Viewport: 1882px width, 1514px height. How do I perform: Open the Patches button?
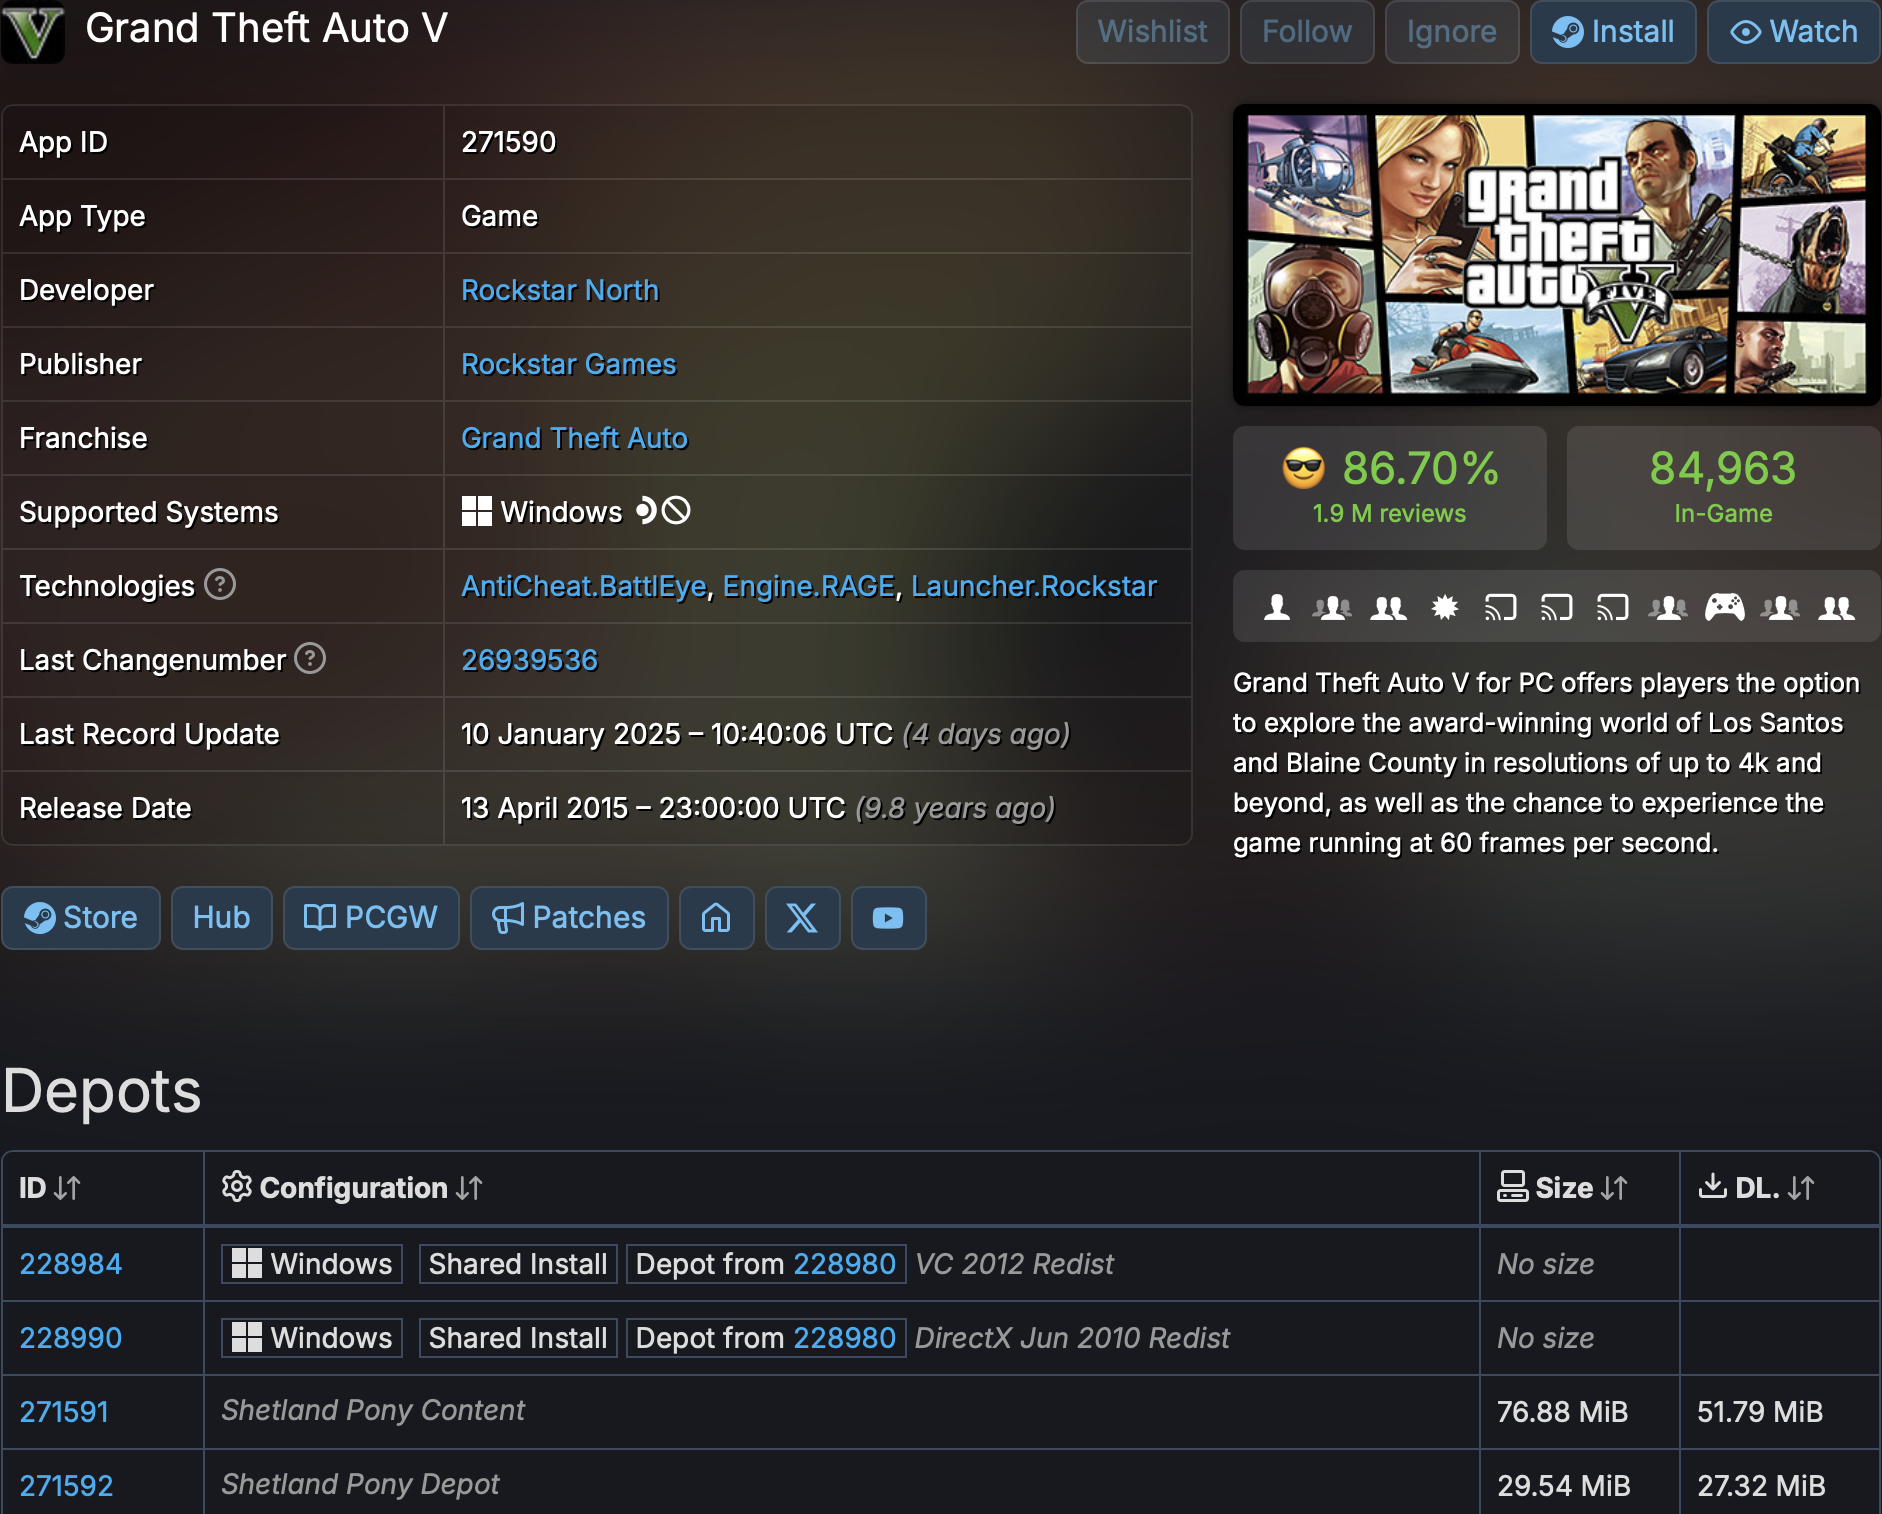click(569, 918)
